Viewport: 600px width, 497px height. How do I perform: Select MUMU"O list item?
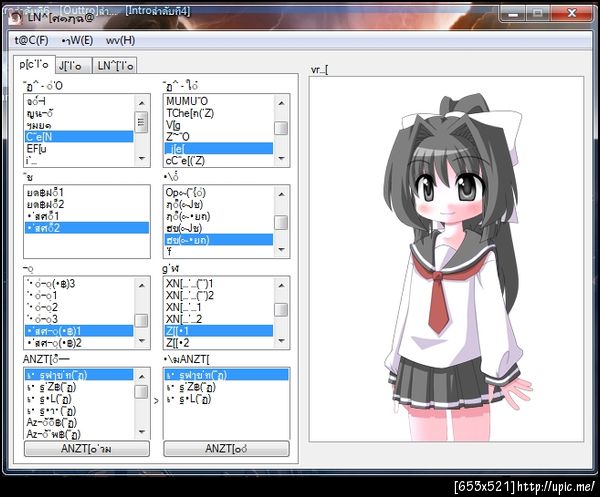pyautogui.click(x=219, y=101)
